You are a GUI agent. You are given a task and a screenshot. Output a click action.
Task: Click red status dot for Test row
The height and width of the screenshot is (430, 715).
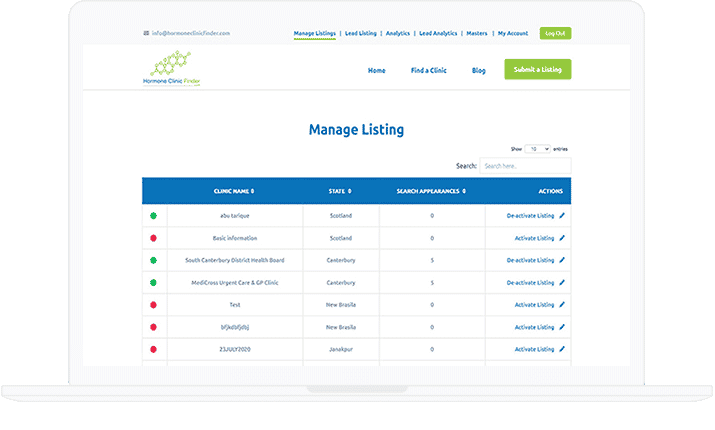tap(154, 304)
